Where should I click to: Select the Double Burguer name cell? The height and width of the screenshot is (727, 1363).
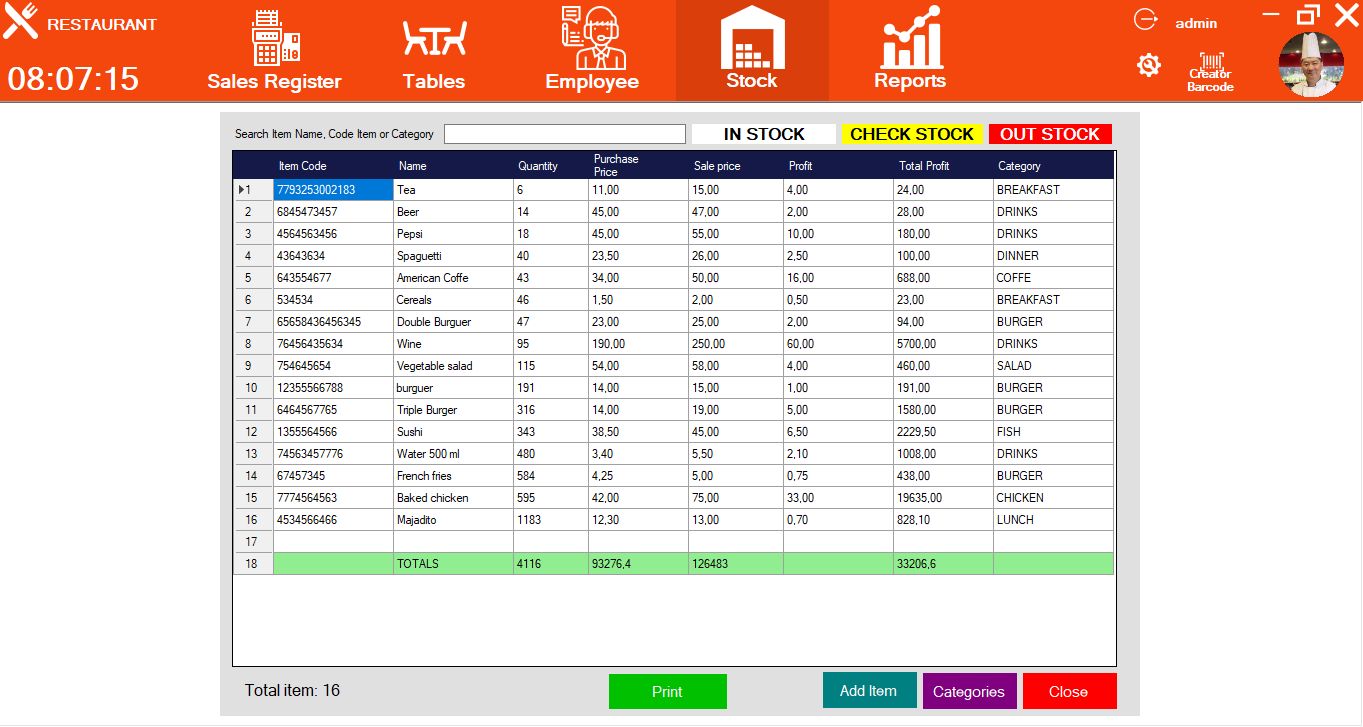coord(454,322)
